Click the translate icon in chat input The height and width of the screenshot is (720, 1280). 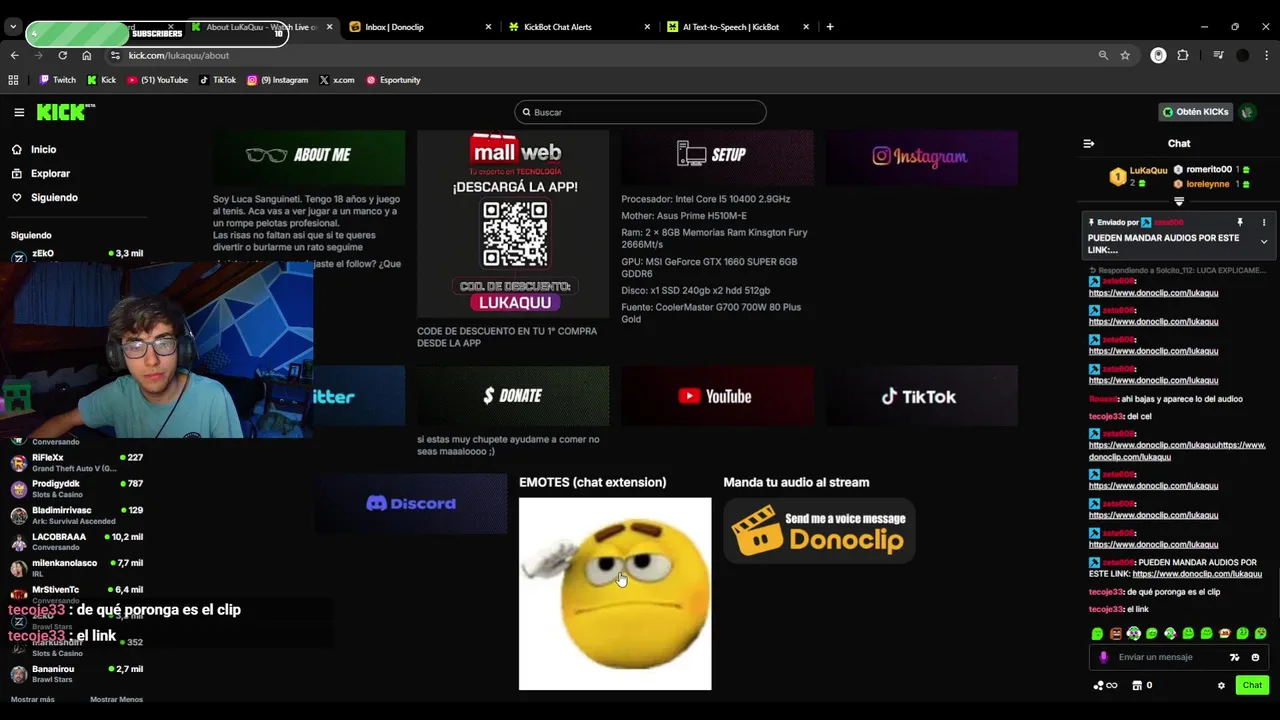coord(1234,657)
